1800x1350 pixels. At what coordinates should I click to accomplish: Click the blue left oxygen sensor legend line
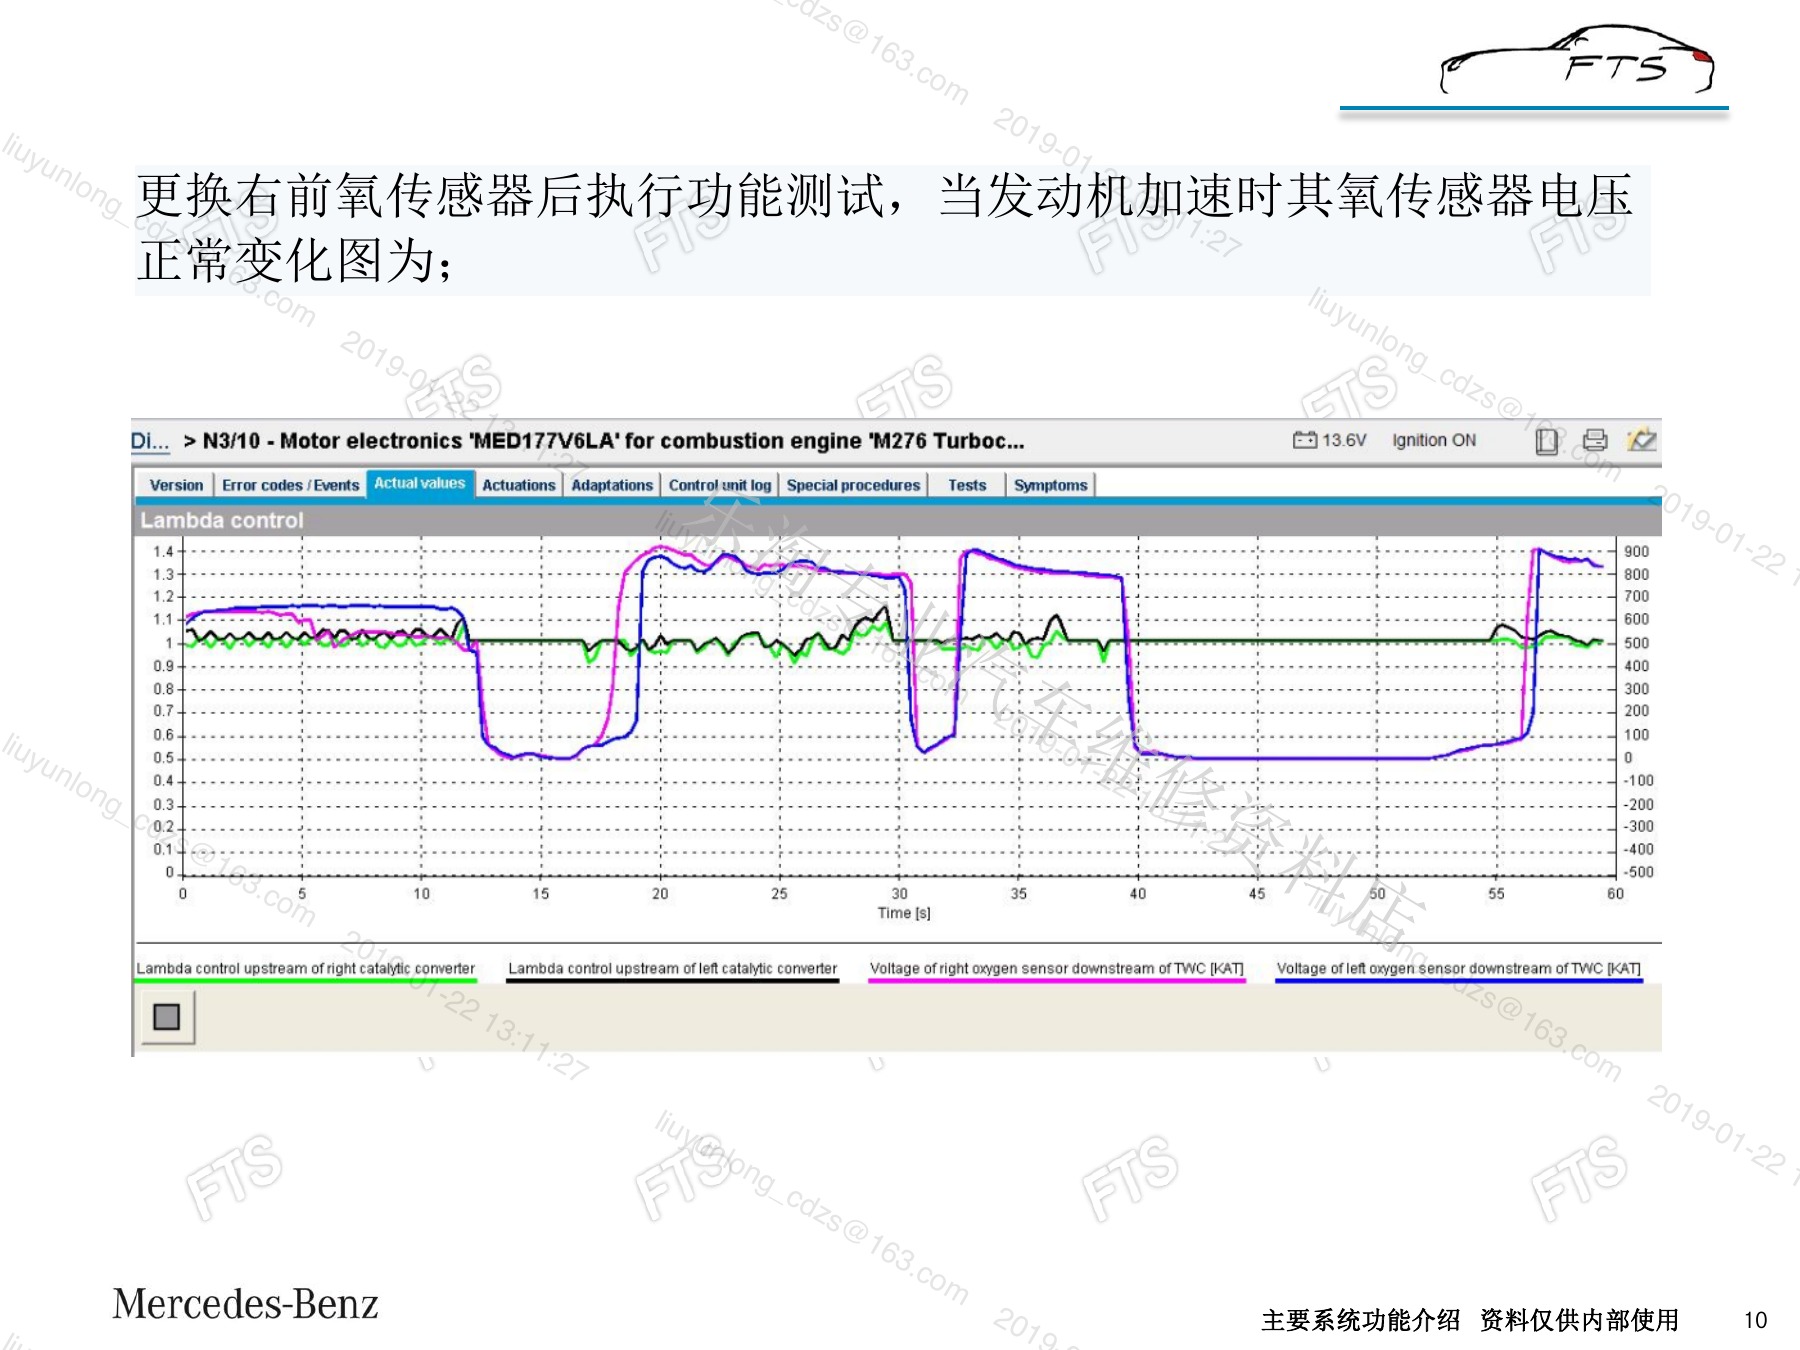click(x=1459, y=981)
